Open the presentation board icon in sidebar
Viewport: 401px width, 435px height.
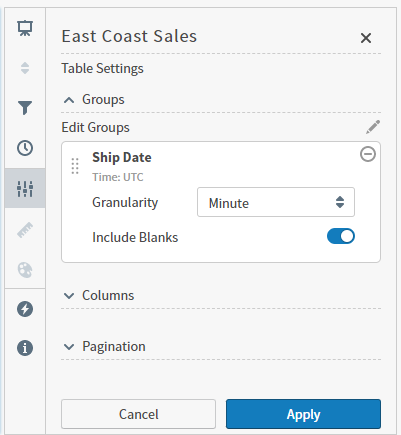click(x=25, y=28)
